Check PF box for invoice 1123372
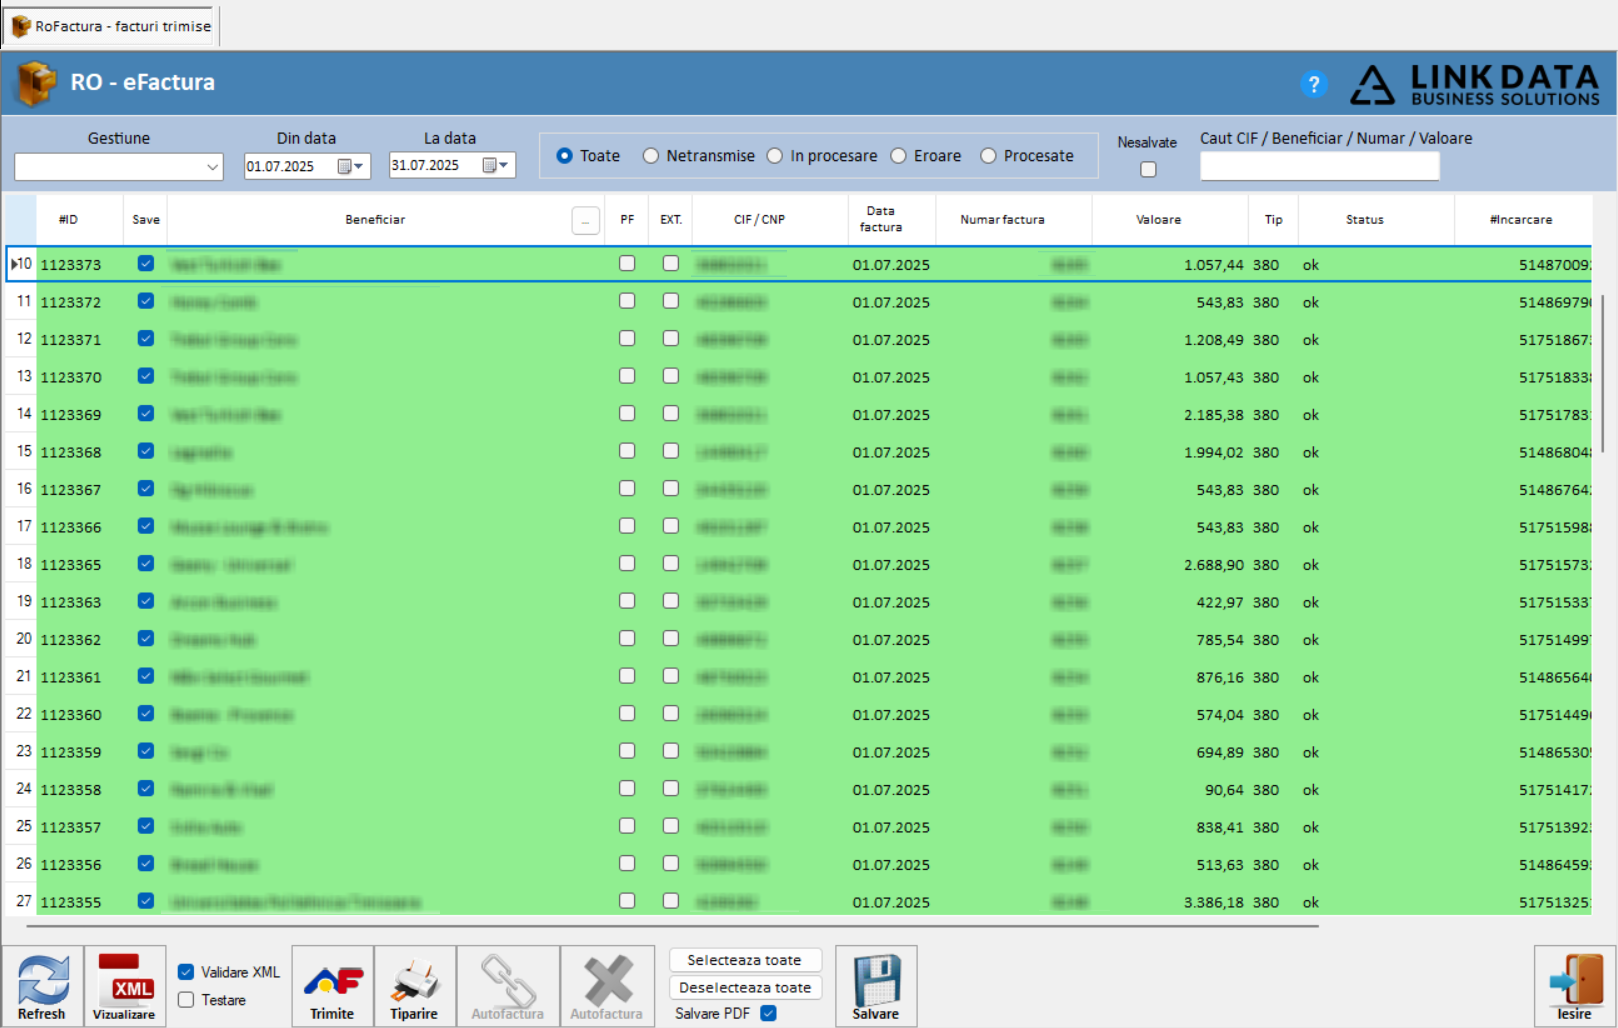 [x=627, y=301]
